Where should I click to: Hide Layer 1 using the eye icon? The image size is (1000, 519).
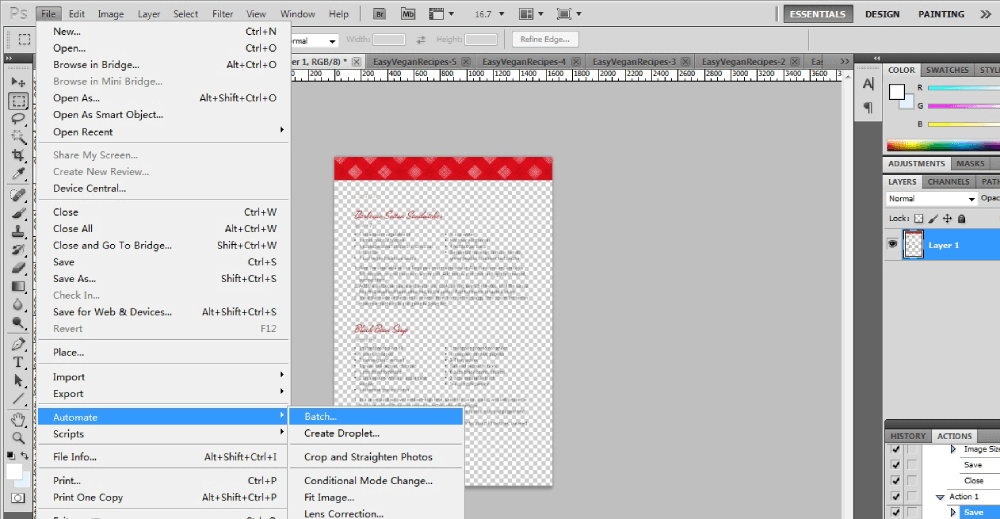(892, 245)
